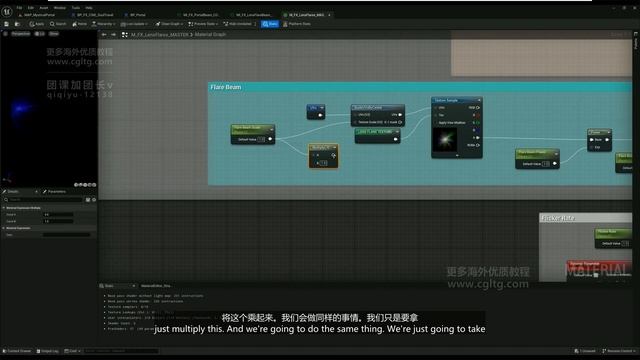Toggle the highlighted Stats button
This screenshot has height=360, width=640.
[270, 24]
